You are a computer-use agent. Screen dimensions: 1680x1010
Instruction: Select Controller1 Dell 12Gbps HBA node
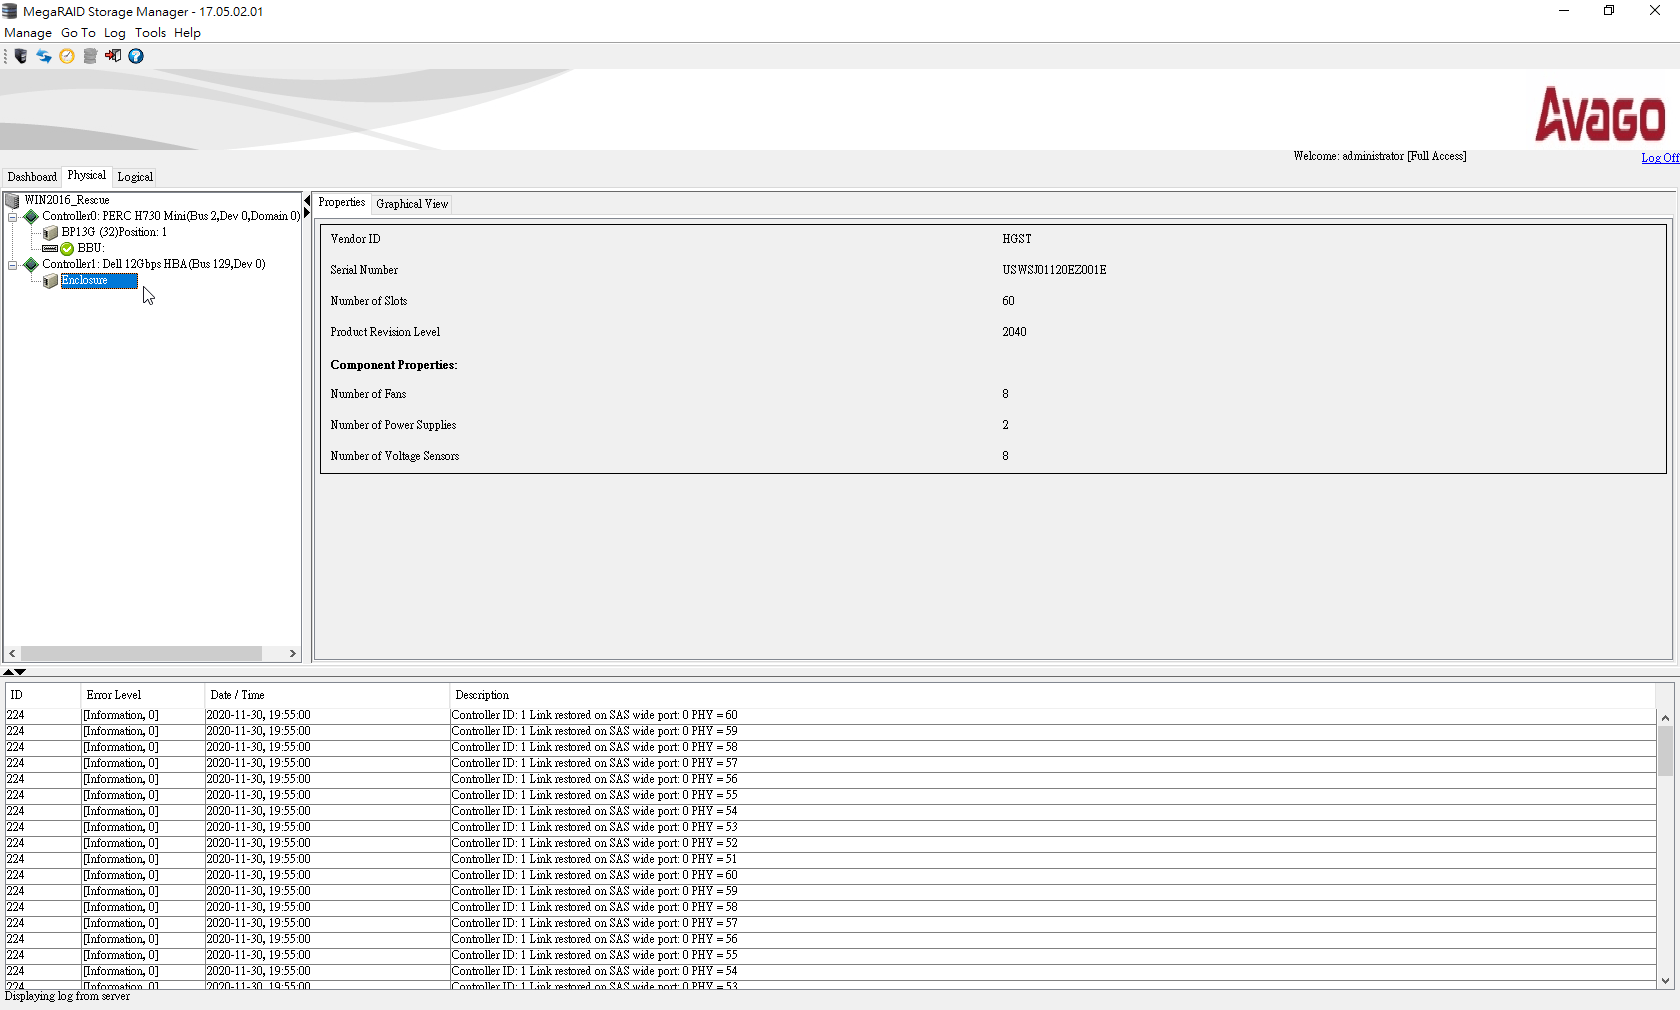click(x=154, y=264)
